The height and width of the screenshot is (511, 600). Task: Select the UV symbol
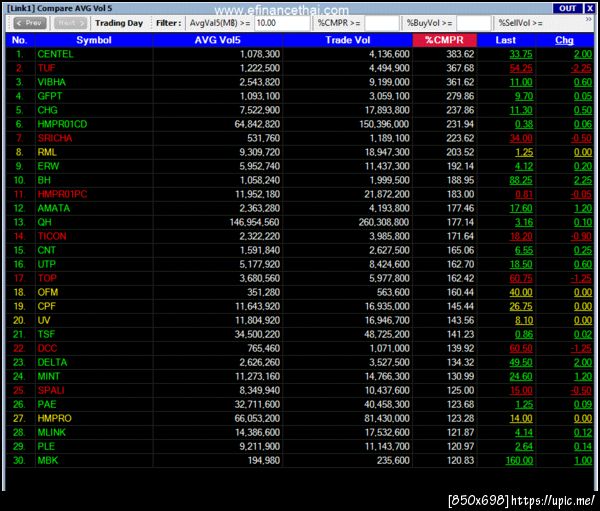(44, 320)
